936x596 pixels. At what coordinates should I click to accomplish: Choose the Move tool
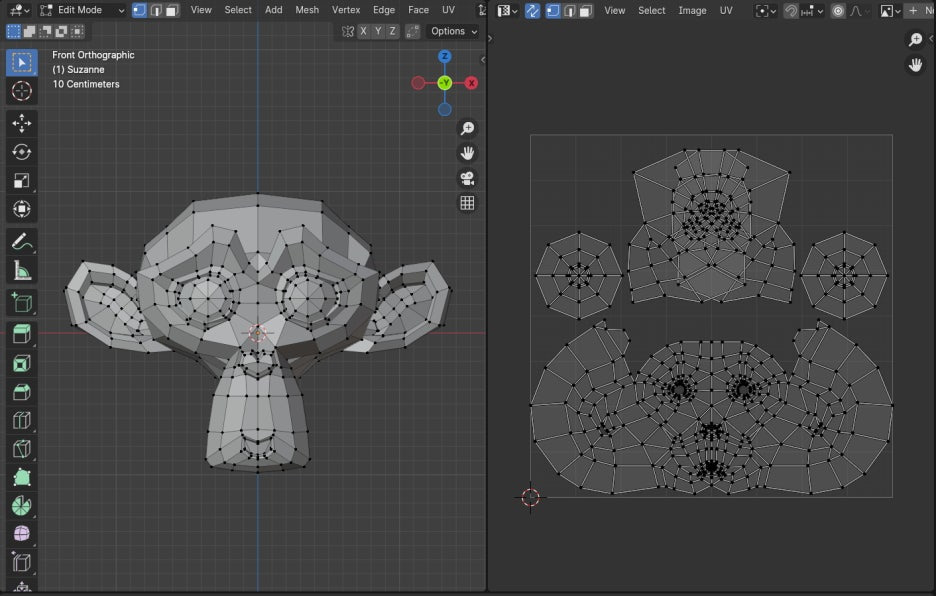pyautogui.click(x=21, y=123)
